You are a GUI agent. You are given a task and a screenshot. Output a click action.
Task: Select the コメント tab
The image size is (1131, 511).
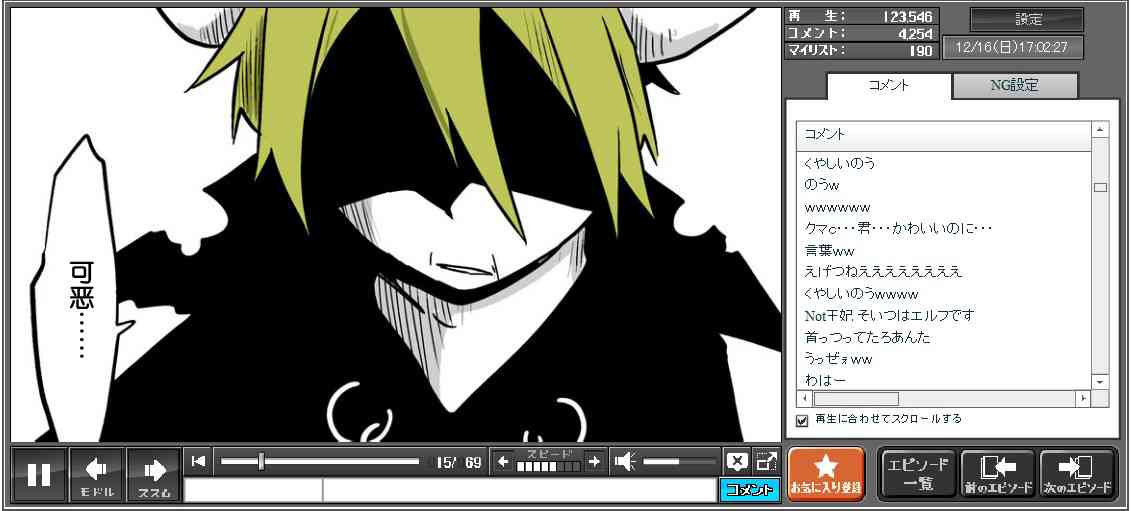pos(888,86)
